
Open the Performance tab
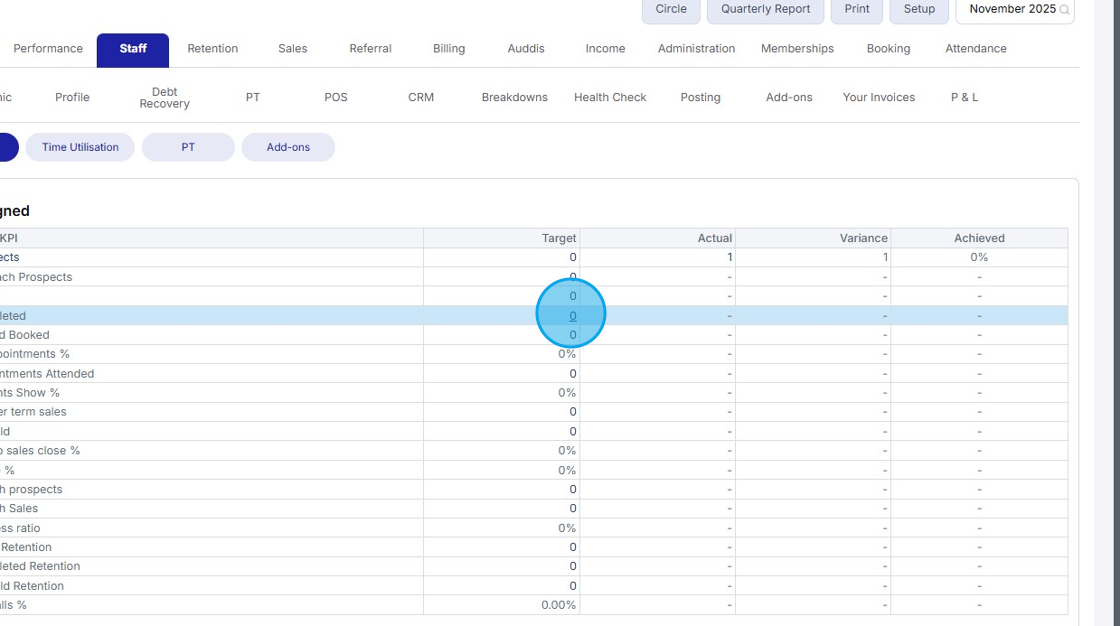[x=48, y=48]
